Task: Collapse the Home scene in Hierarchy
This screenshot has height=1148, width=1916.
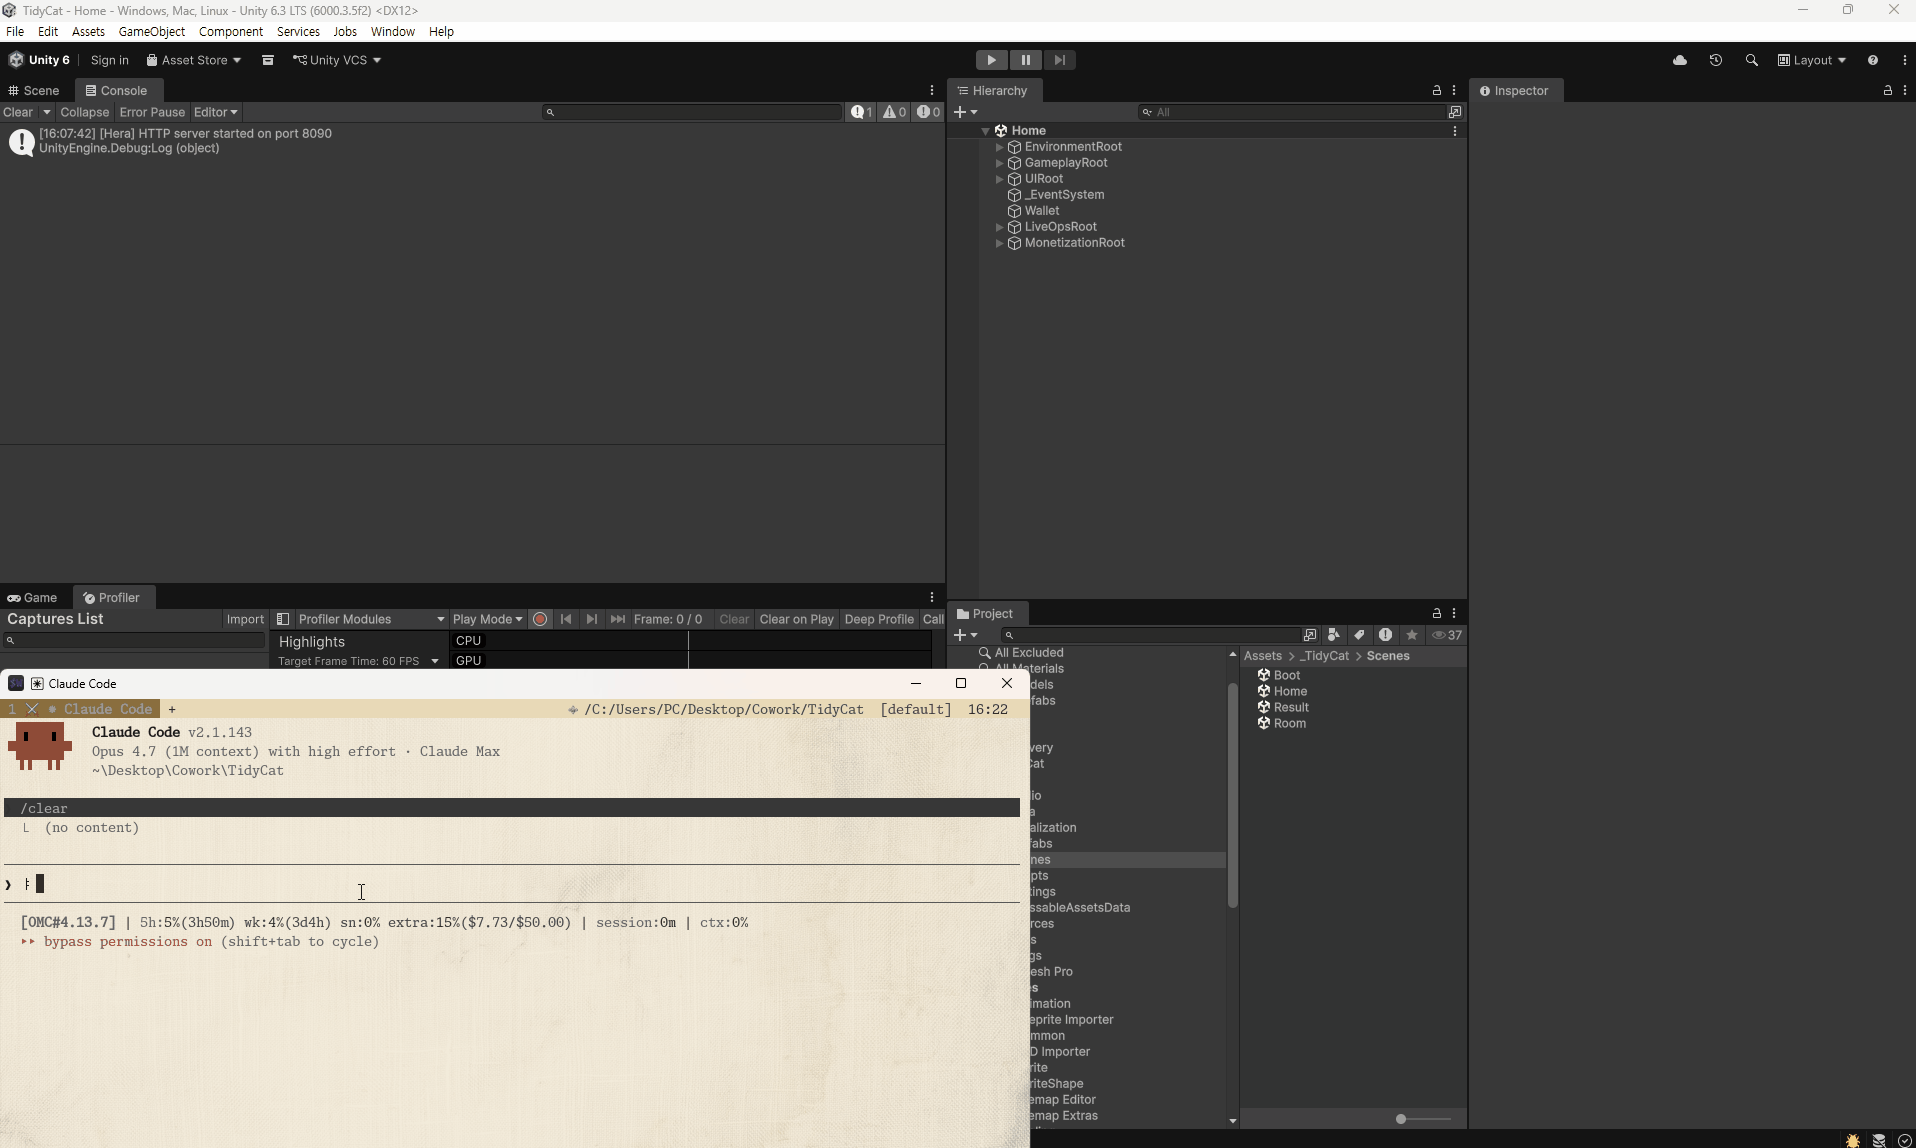Action: [986, 131]
